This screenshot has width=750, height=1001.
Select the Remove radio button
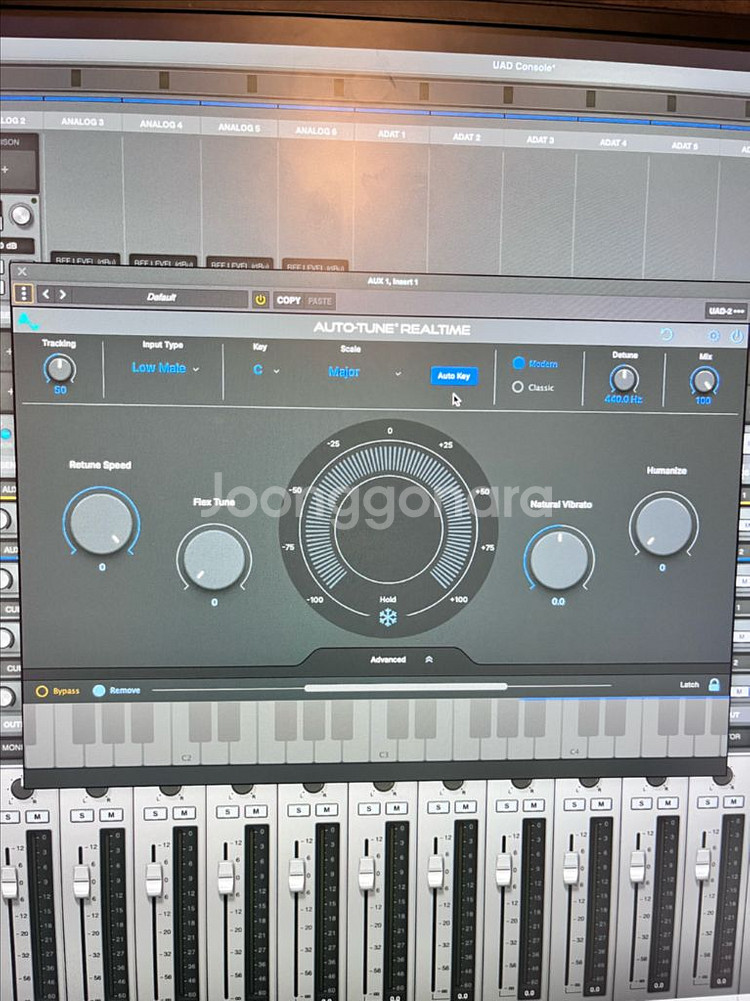tap(99, 690)
